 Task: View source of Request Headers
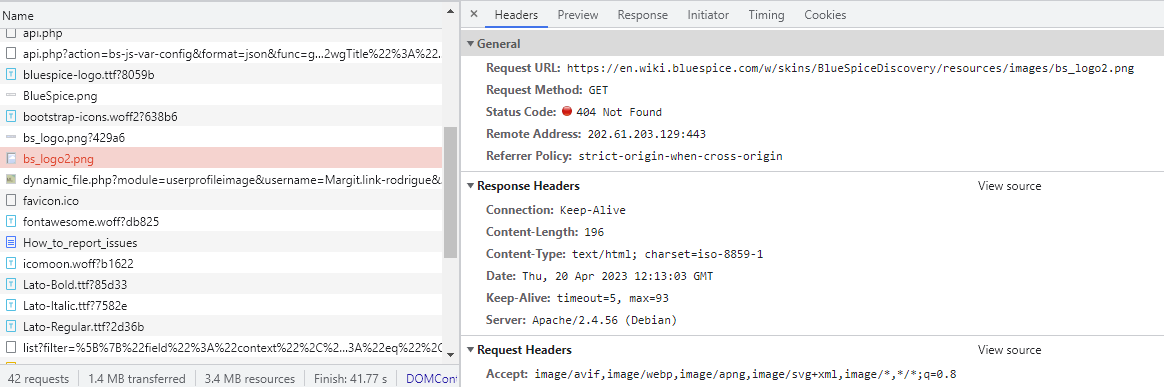point(1010,350)
